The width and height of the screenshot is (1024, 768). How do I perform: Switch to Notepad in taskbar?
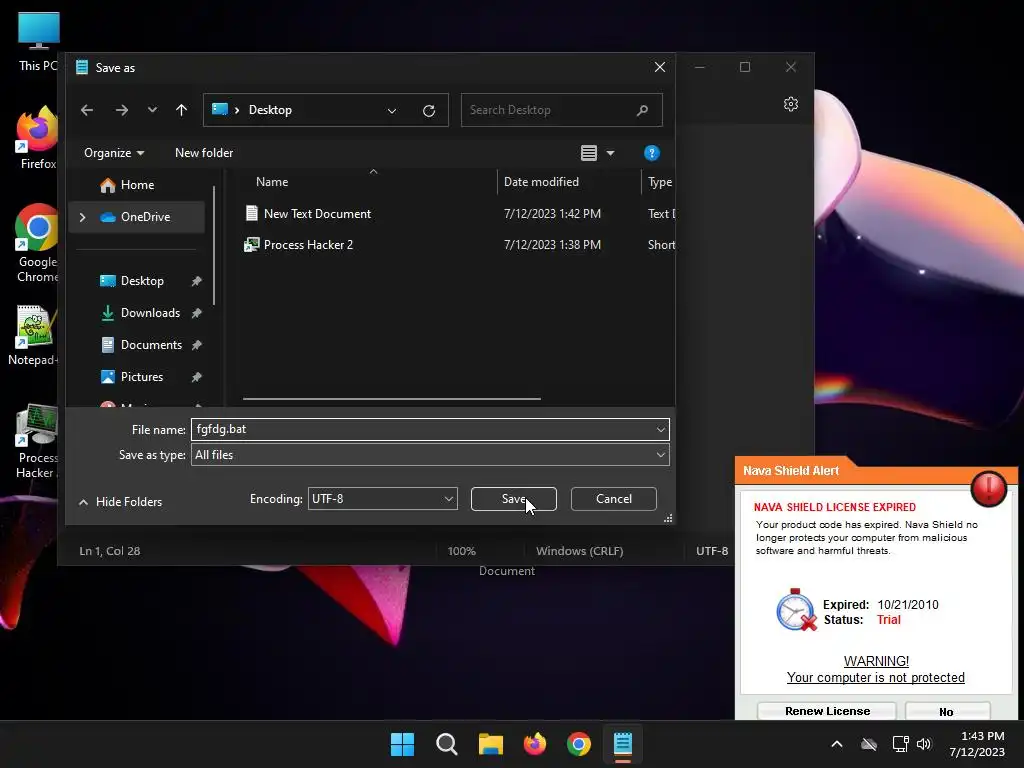point(623,744)
